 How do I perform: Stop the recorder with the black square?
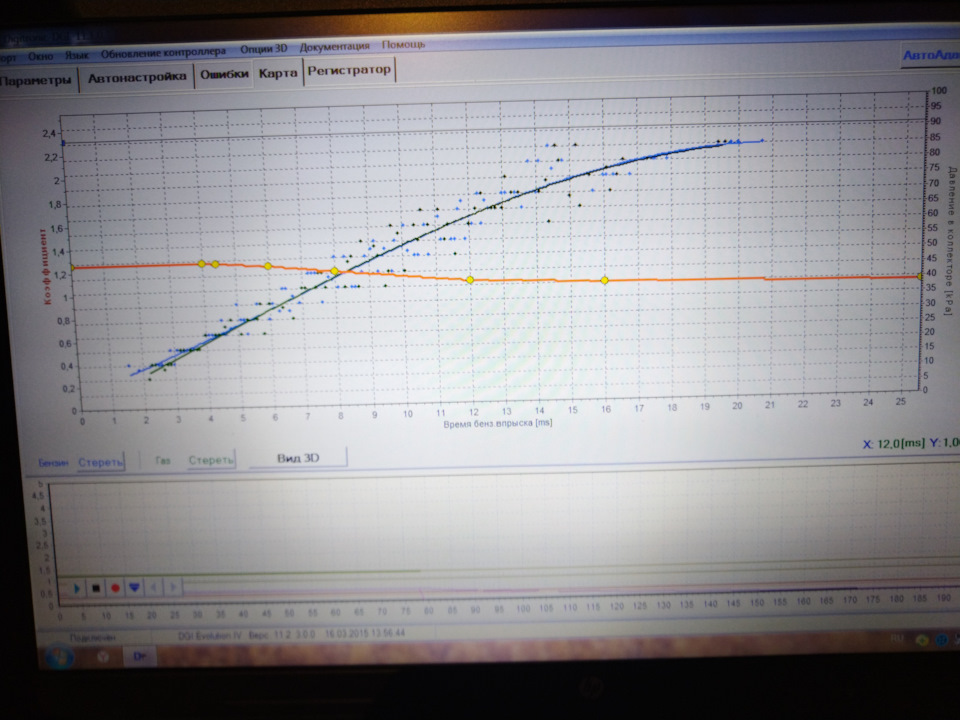click(96, 588)
